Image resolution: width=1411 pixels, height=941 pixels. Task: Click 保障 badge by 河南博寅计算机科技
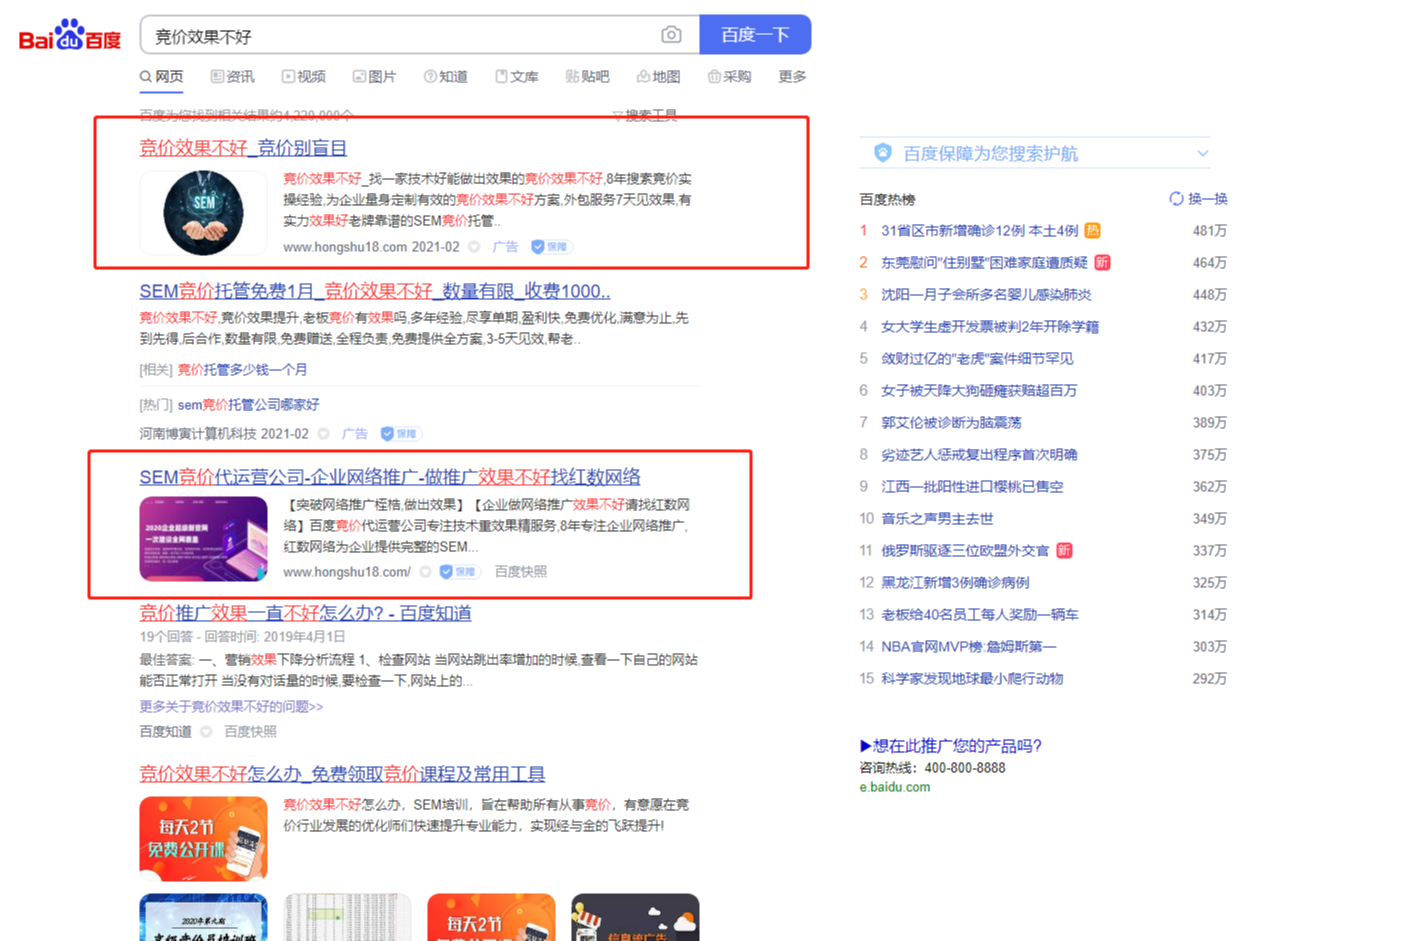400,434
